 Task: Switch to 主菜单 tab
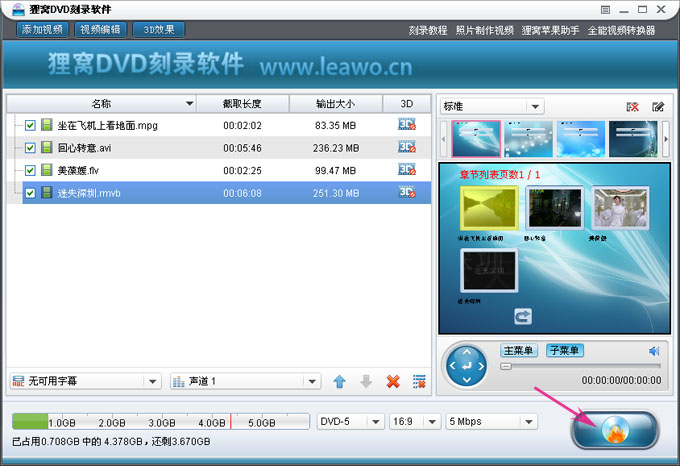pos(519,350)
